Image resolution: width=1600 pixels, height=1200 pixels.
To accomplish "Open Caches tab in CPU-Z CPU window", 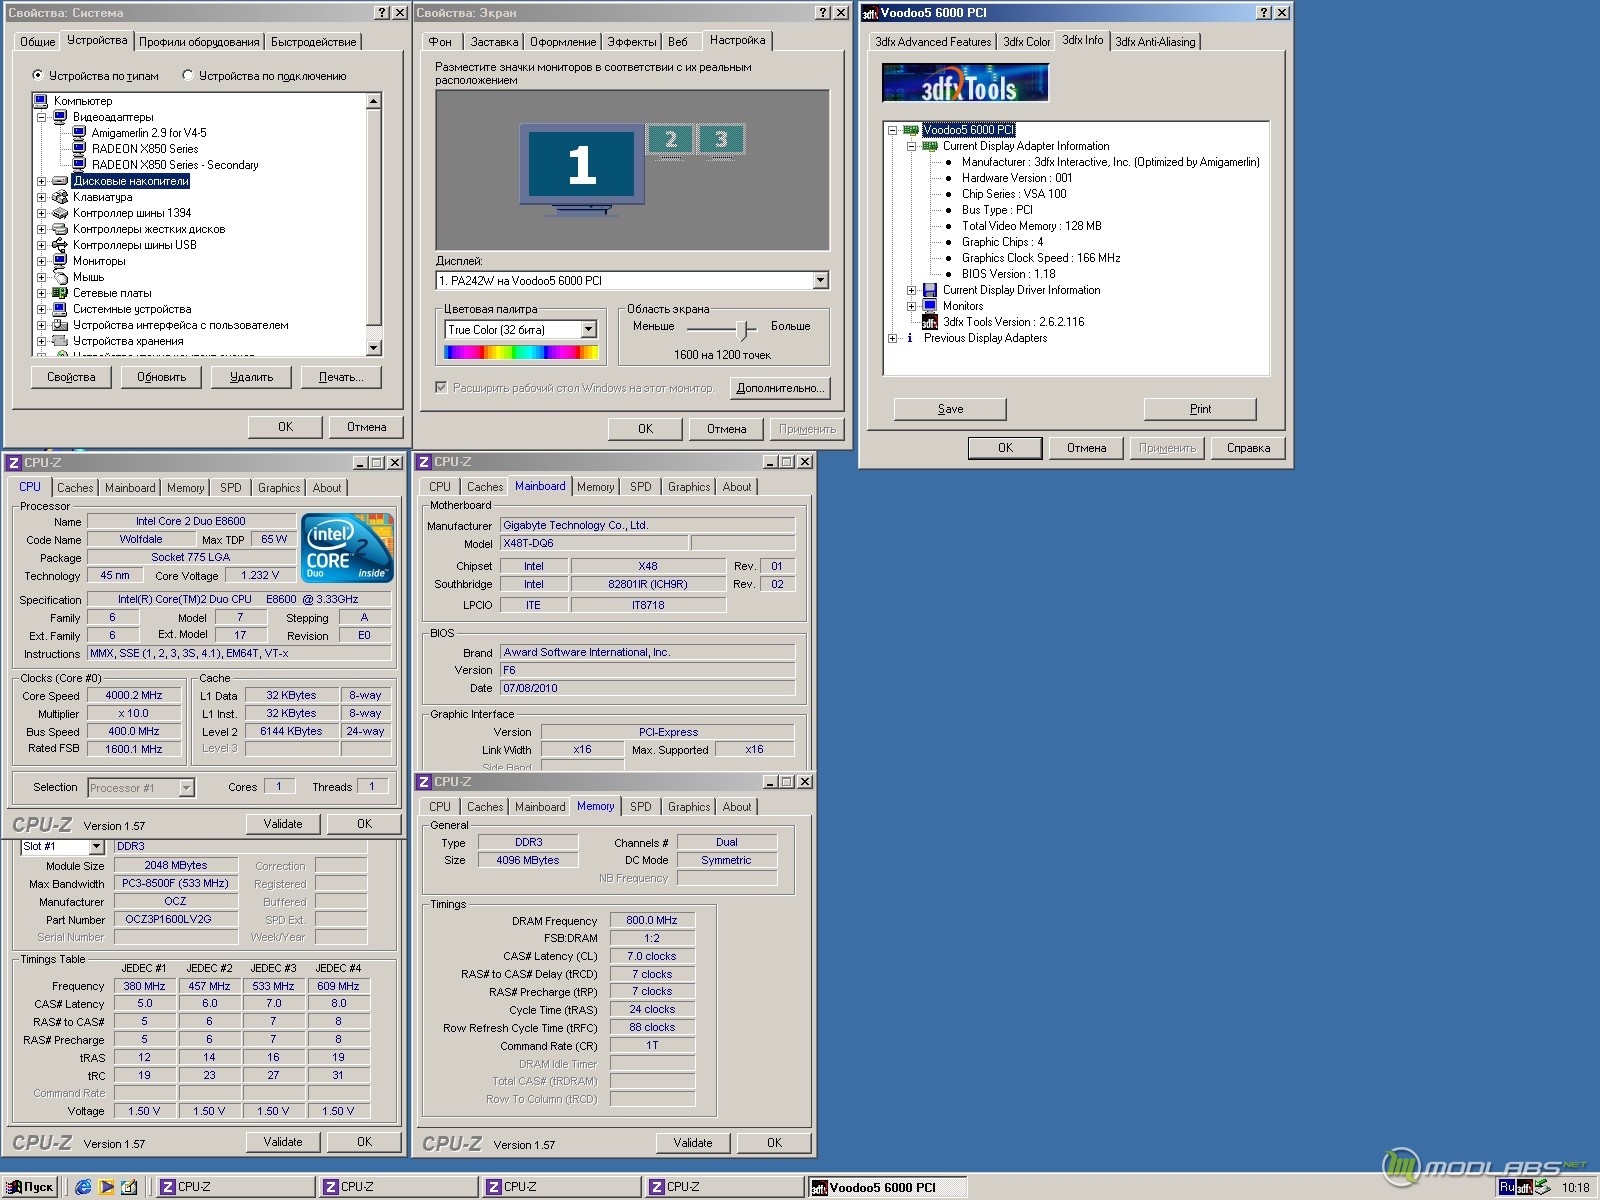I will [x=75, y=488].
